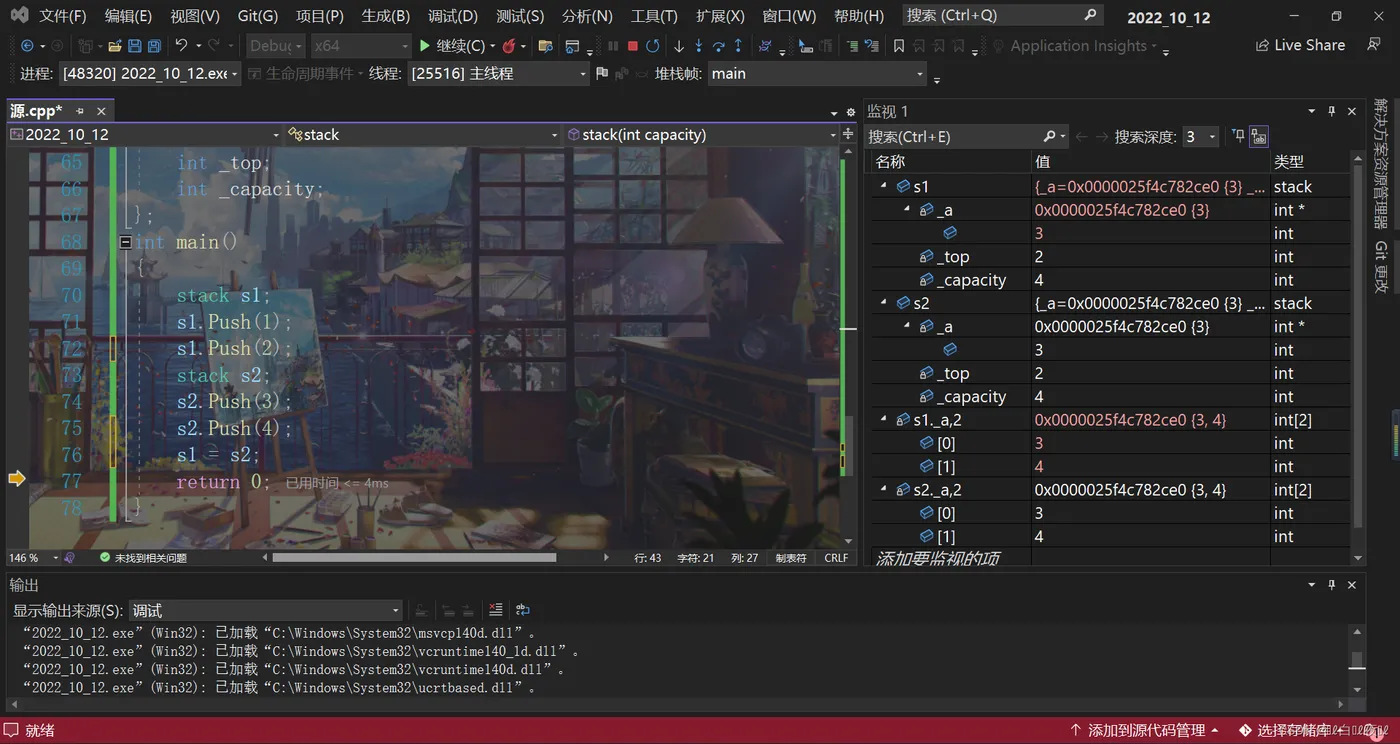The width and height of the screenshot is (1400, 744).
Task: Collapse the s1 watch entry
Action: [x=883, y=187]
